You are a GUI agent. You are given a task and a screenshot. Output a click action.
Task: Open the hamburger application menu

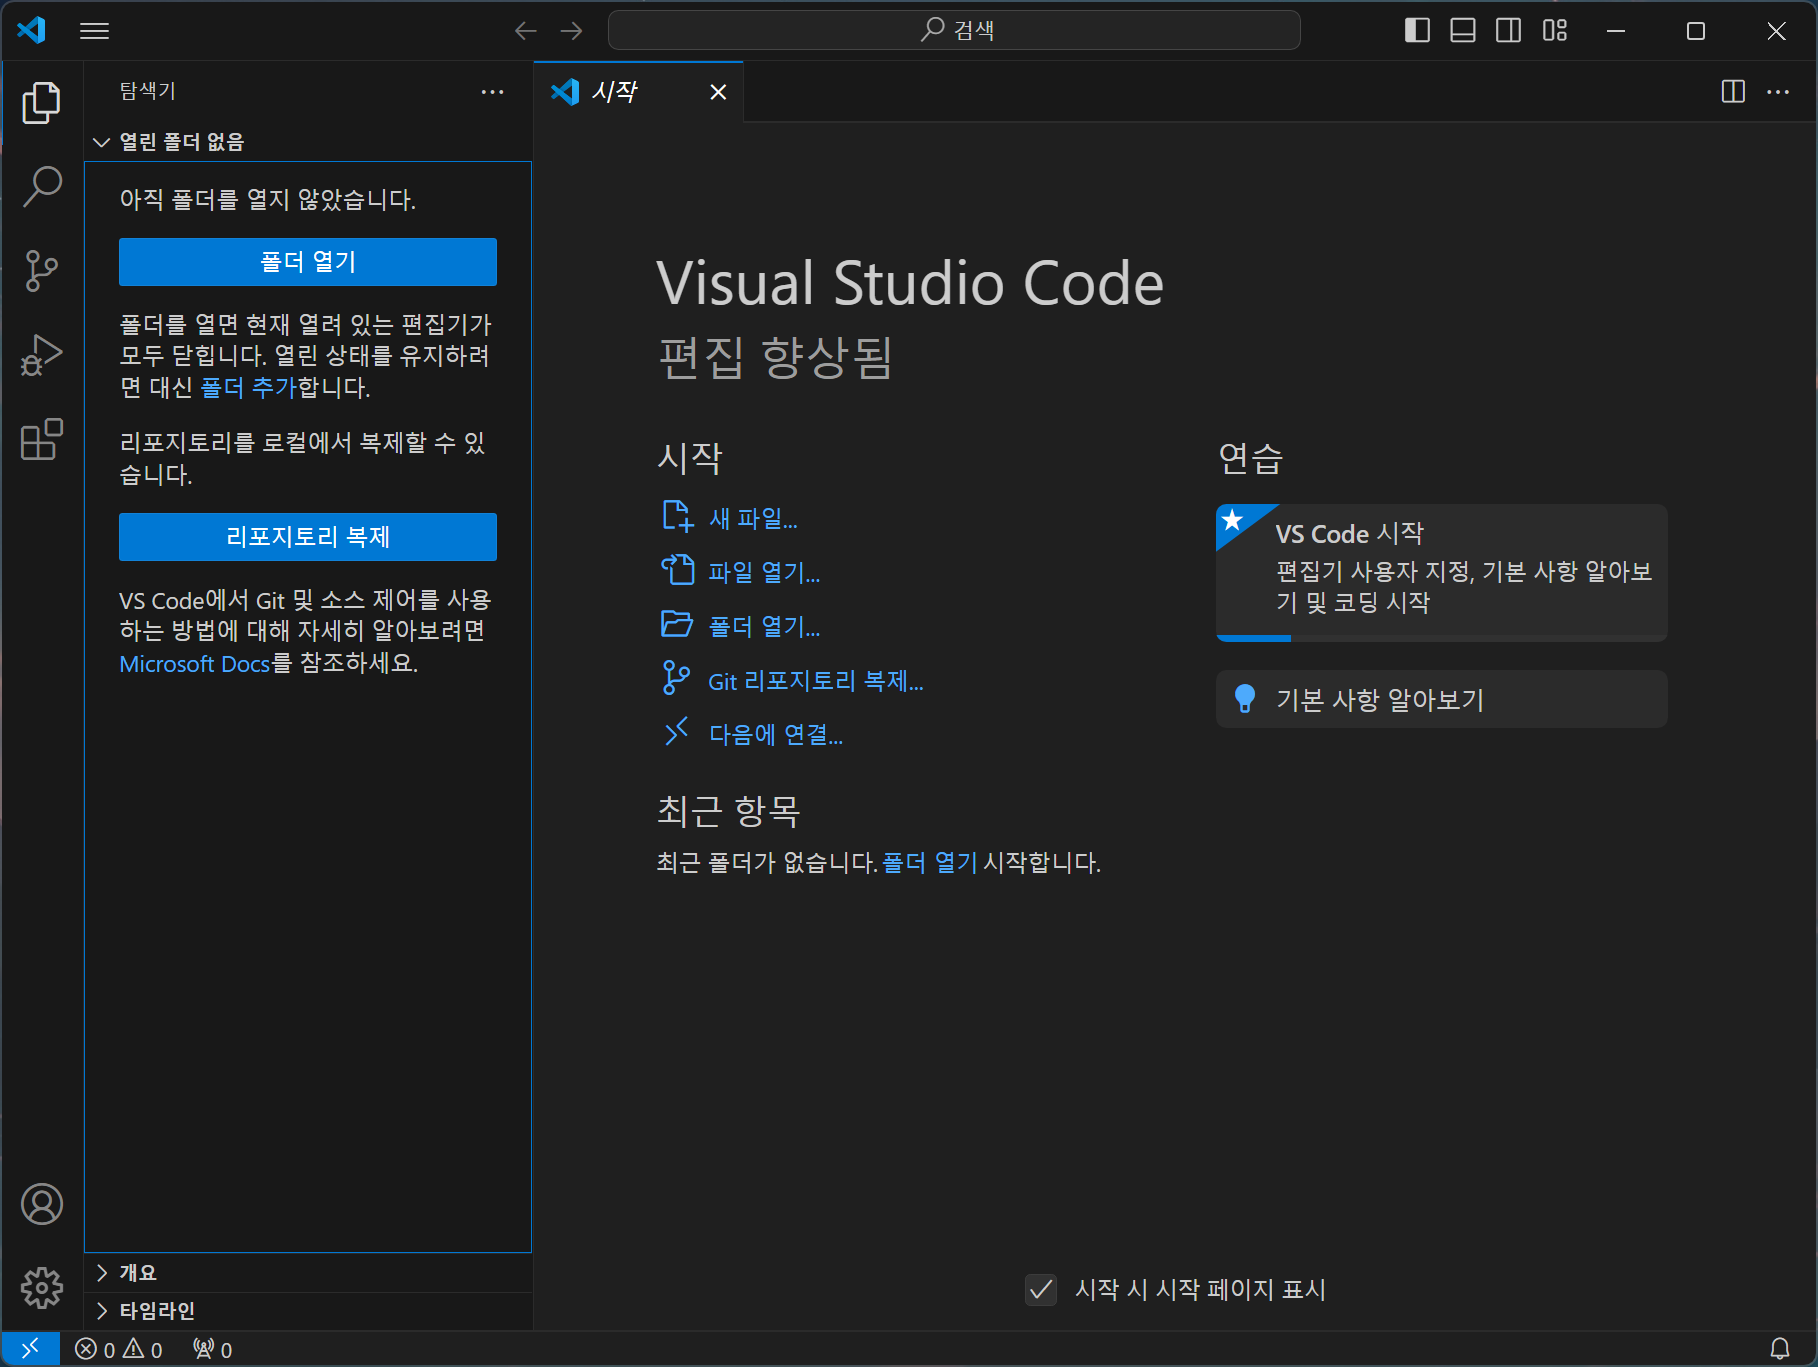point(94,31)
